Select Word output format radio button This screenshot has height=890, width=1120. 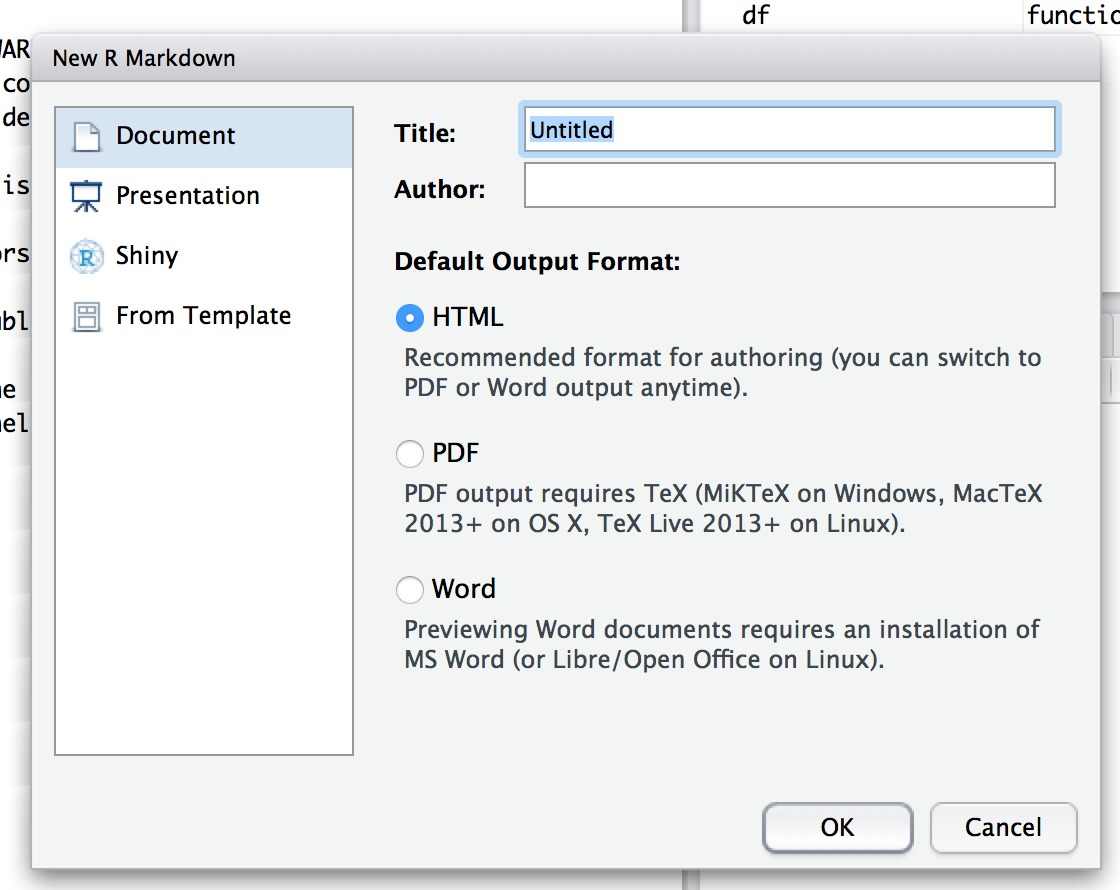(x=410, y=590)
